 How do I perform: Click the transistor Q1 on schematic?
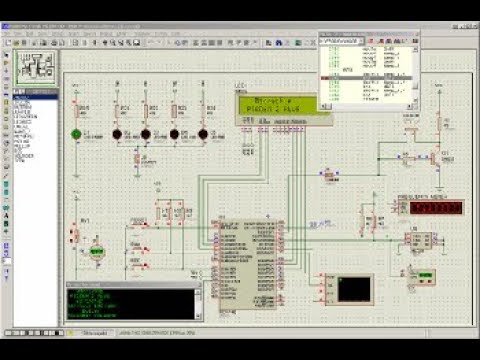(x=435, y=159)
